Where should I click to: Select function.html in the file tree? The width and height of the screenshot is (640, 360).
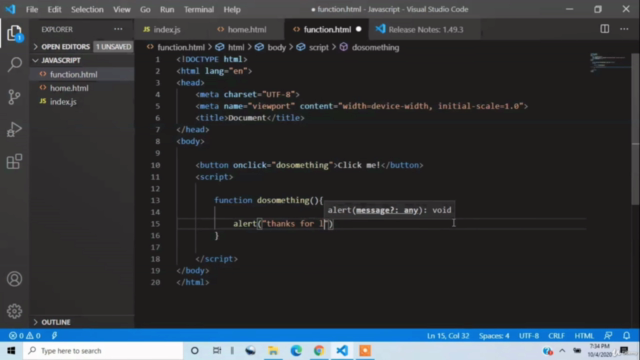tap(73, 74)
